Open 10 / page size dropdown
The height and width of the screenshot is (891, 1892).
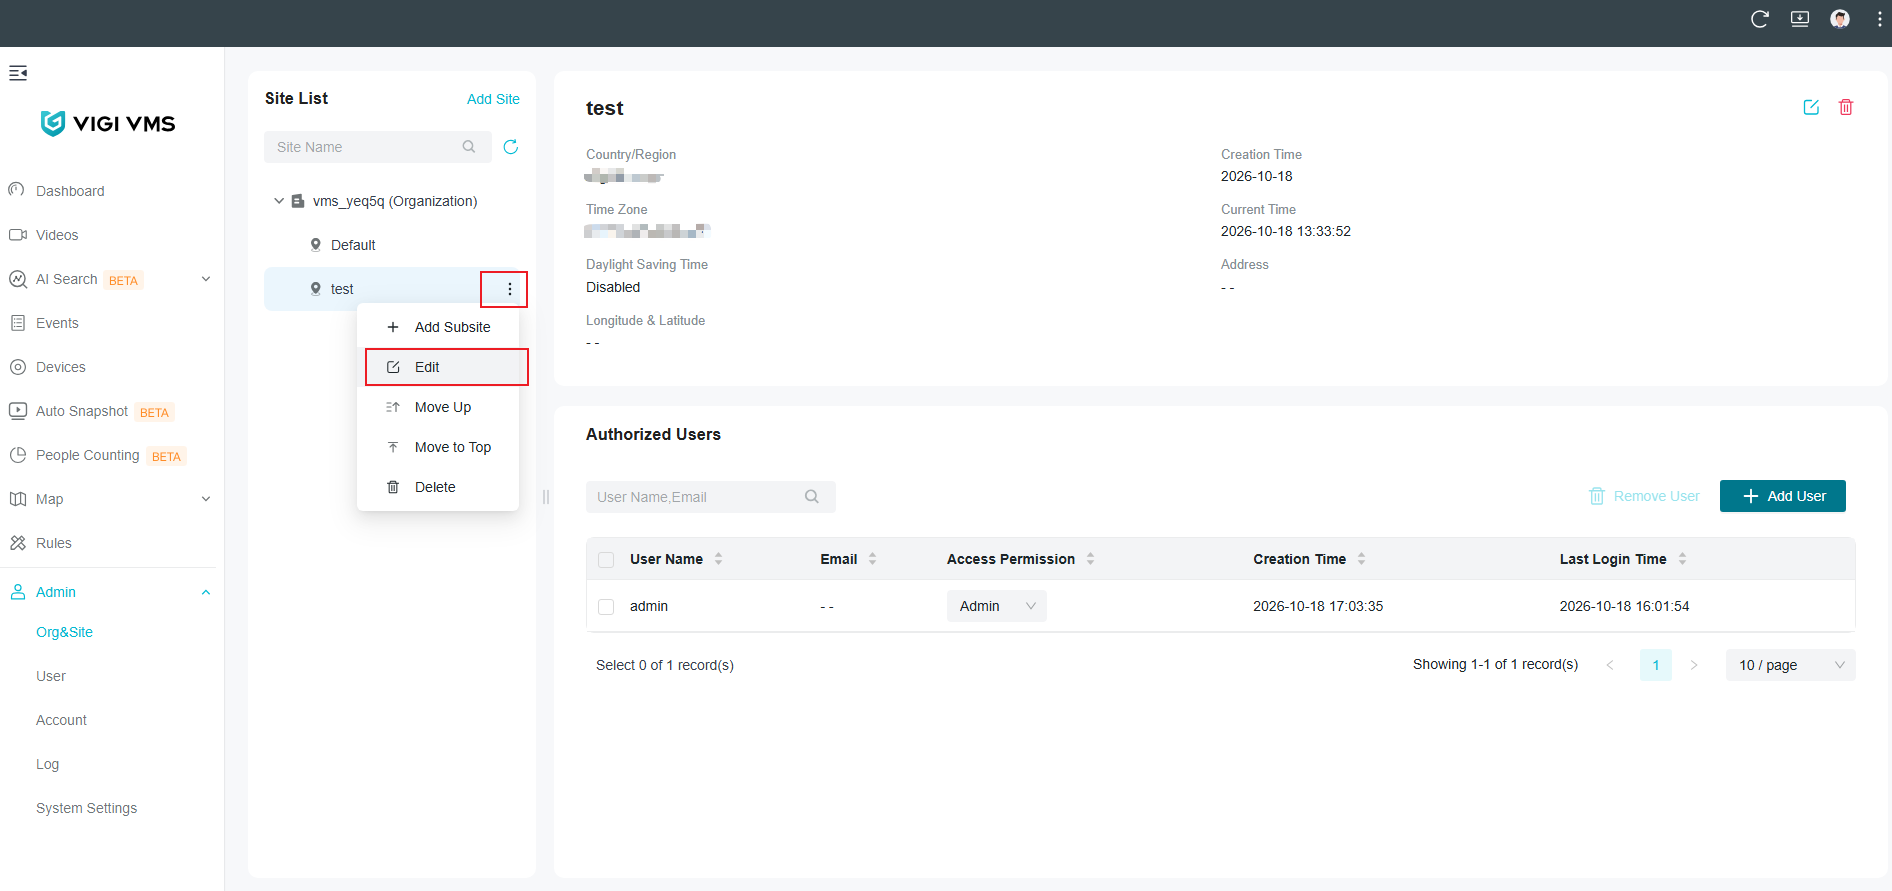click(x=1791, y=665)
